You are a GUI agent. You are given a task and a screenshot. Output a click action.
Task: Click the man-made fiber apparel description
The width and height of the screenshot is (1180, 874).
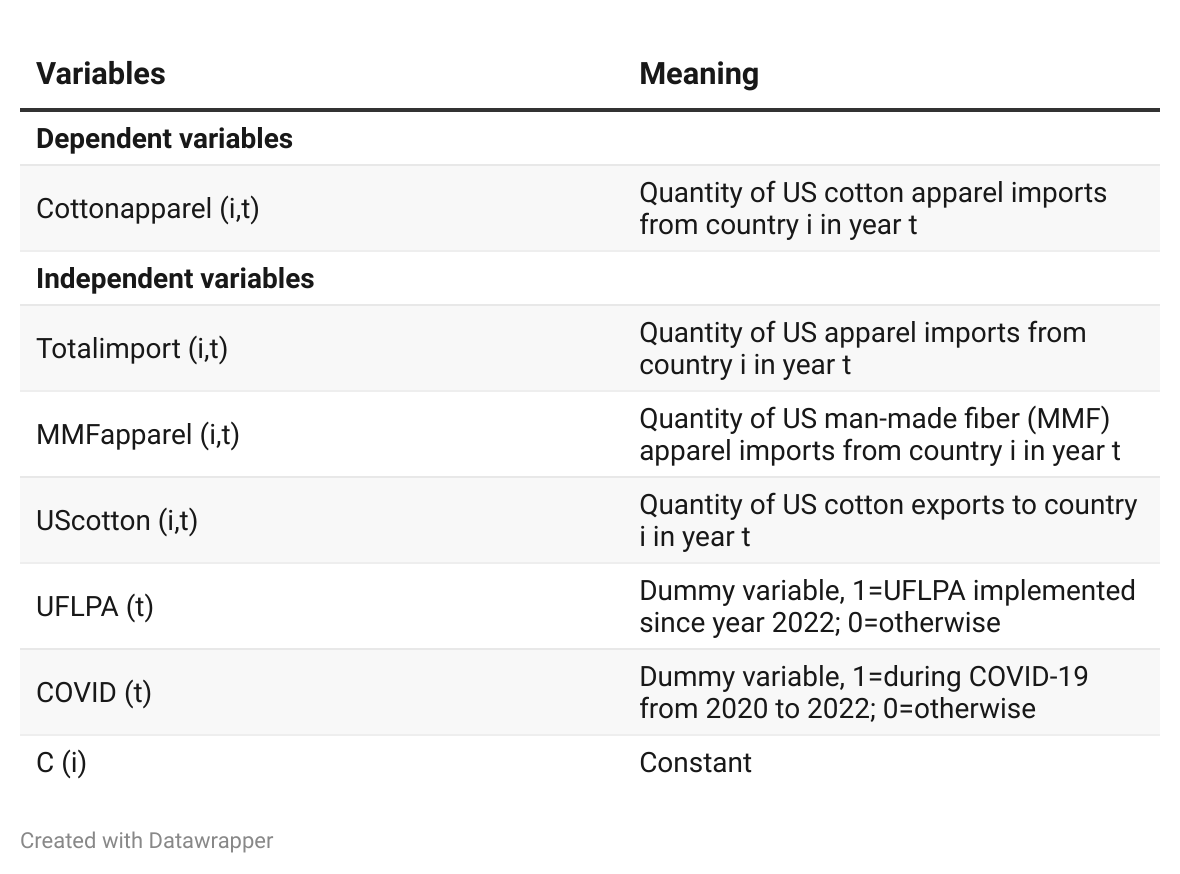tap(880, 434)
